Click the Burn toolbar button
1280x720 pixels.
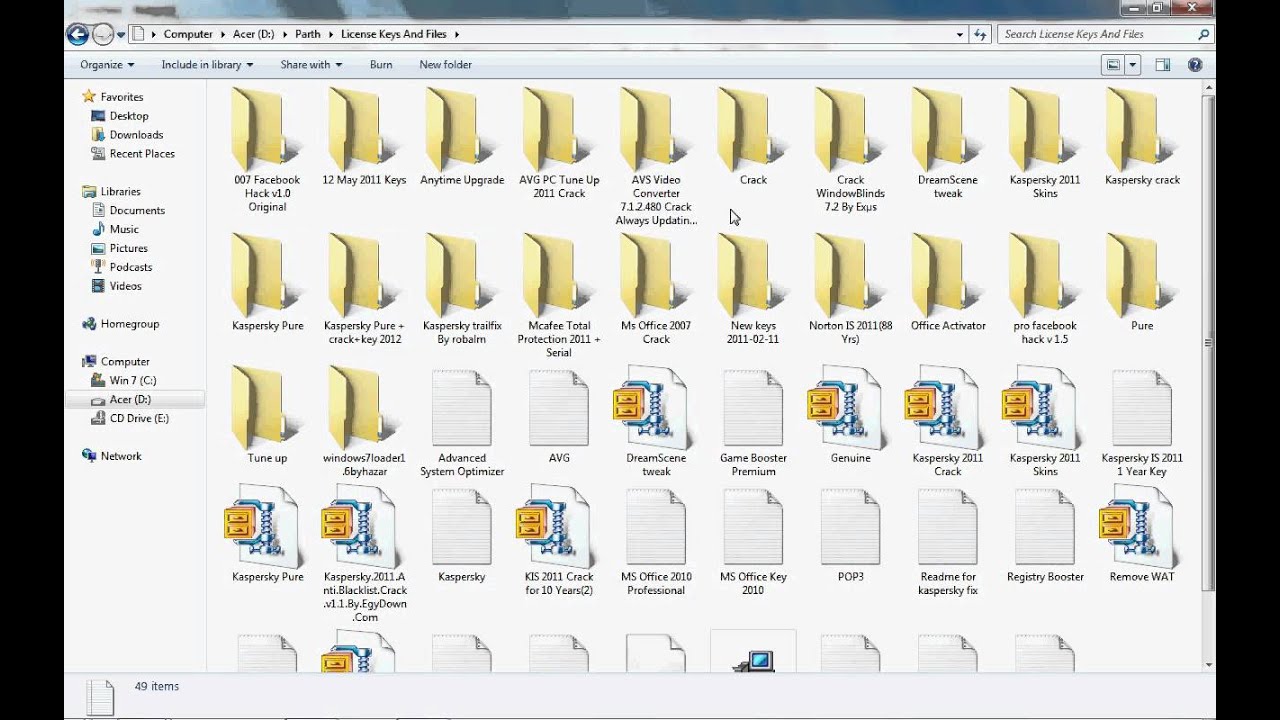381,65
